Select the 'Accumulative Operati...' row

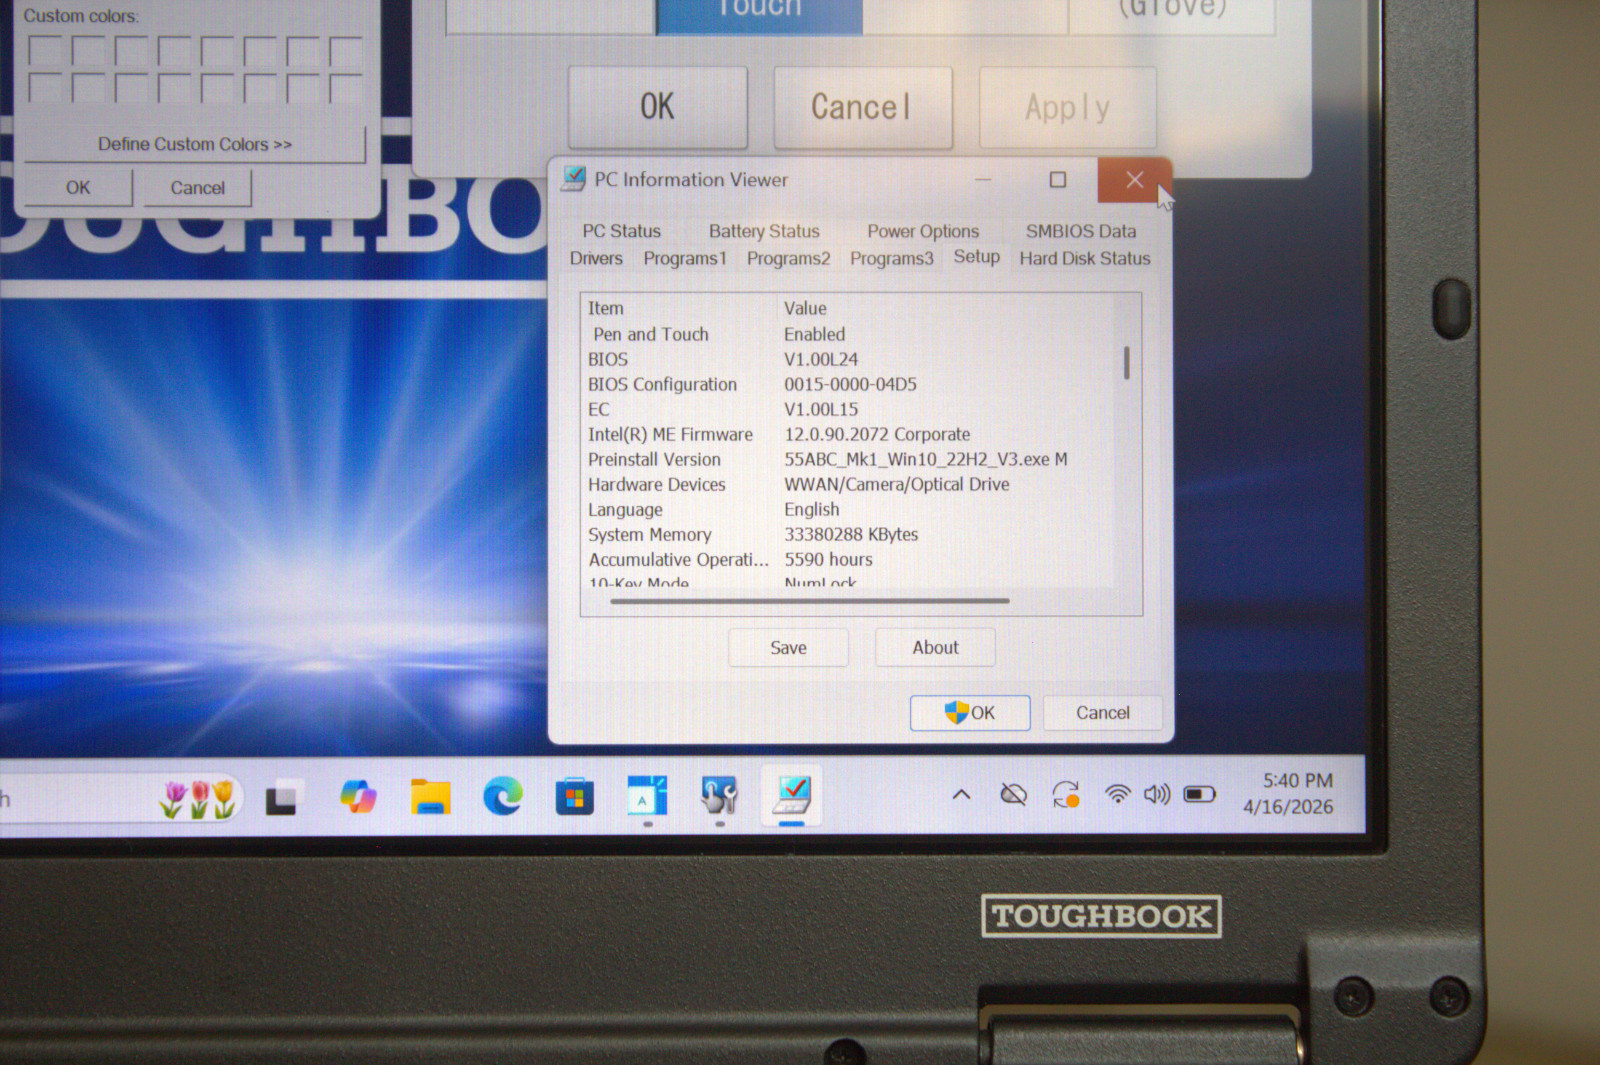pyautogui.click(x=850, y=559)
